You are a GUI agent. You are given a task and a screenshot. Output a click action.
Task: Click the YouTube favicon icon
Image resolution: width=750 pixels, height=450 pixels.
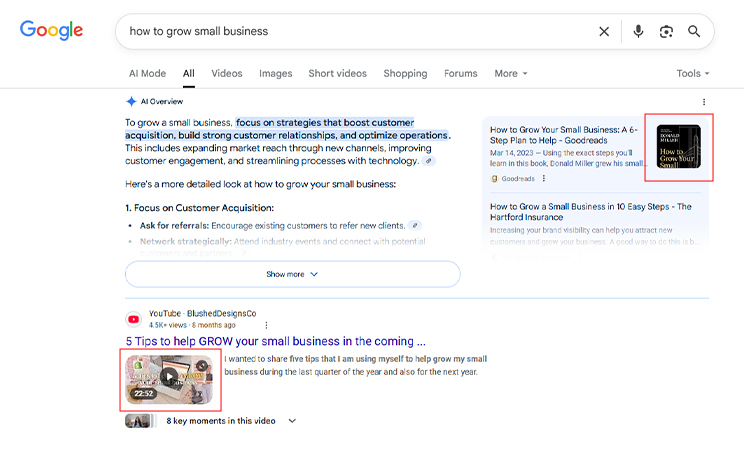click(x=133, y=319)
